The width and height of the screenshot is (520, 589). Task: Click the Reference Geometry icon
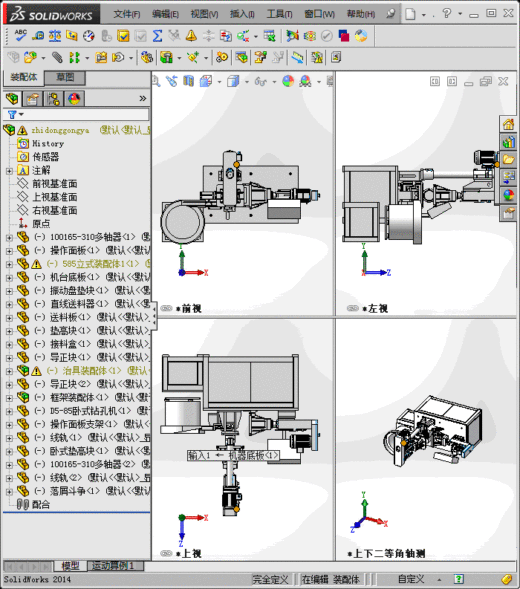[x=193, y=57]
